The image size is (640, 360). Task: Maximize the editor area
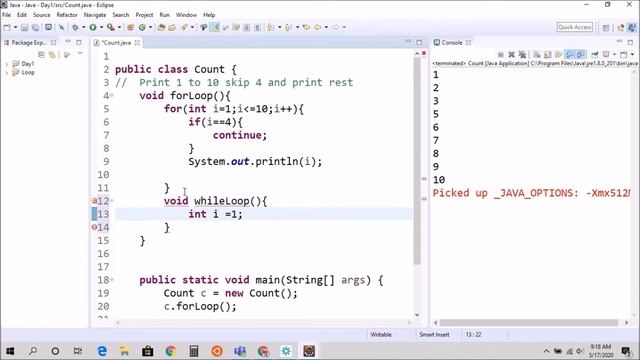(x=419, y=42)
